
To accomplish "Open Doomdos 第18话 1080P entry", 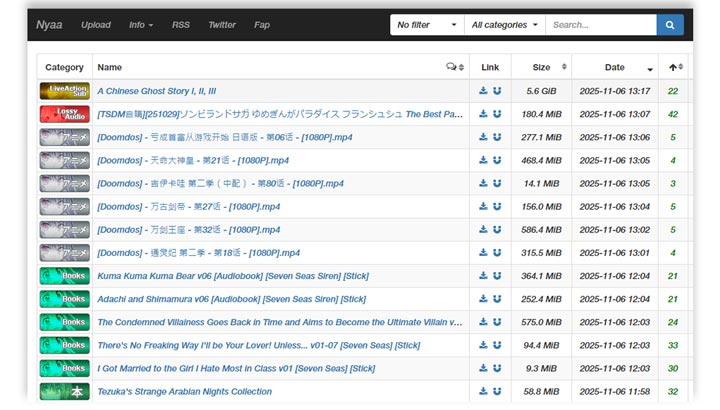I will [198, 253].
